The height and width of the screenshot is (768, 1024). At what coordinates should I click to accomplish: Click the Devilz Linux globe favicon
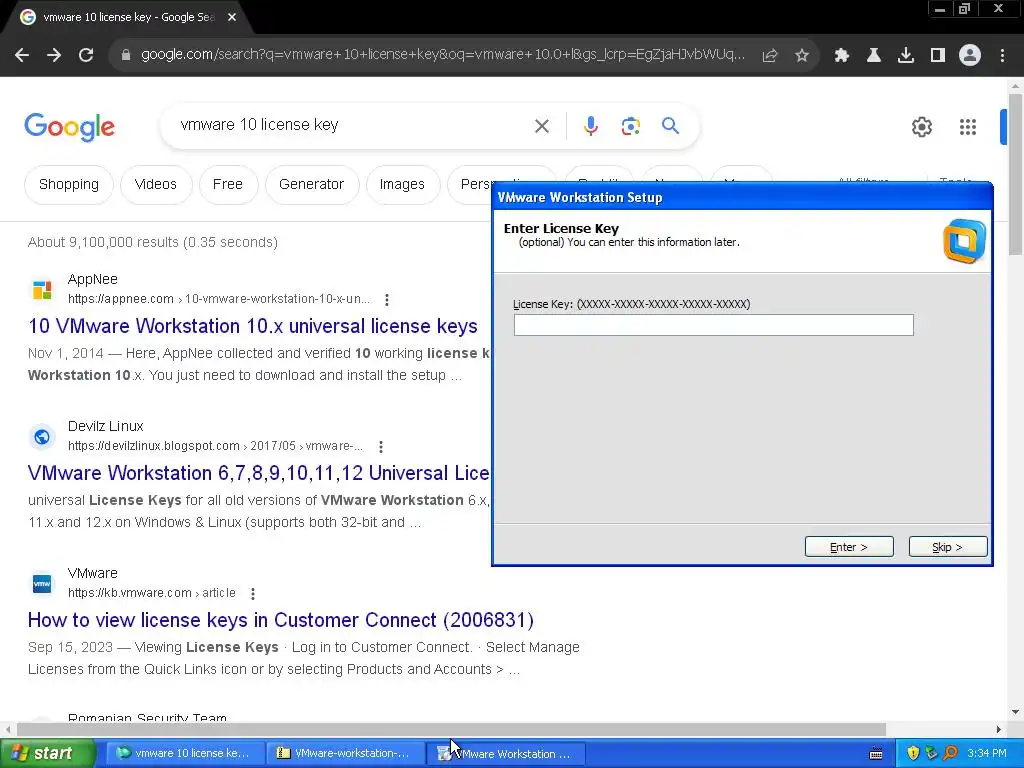tap(42, 436)
